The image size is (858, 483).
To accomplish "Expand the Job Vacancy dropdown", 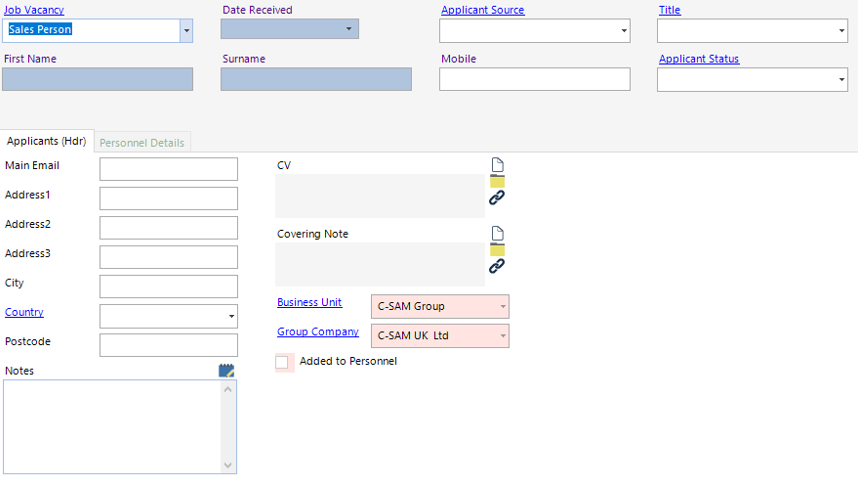I will click(186, 31).
